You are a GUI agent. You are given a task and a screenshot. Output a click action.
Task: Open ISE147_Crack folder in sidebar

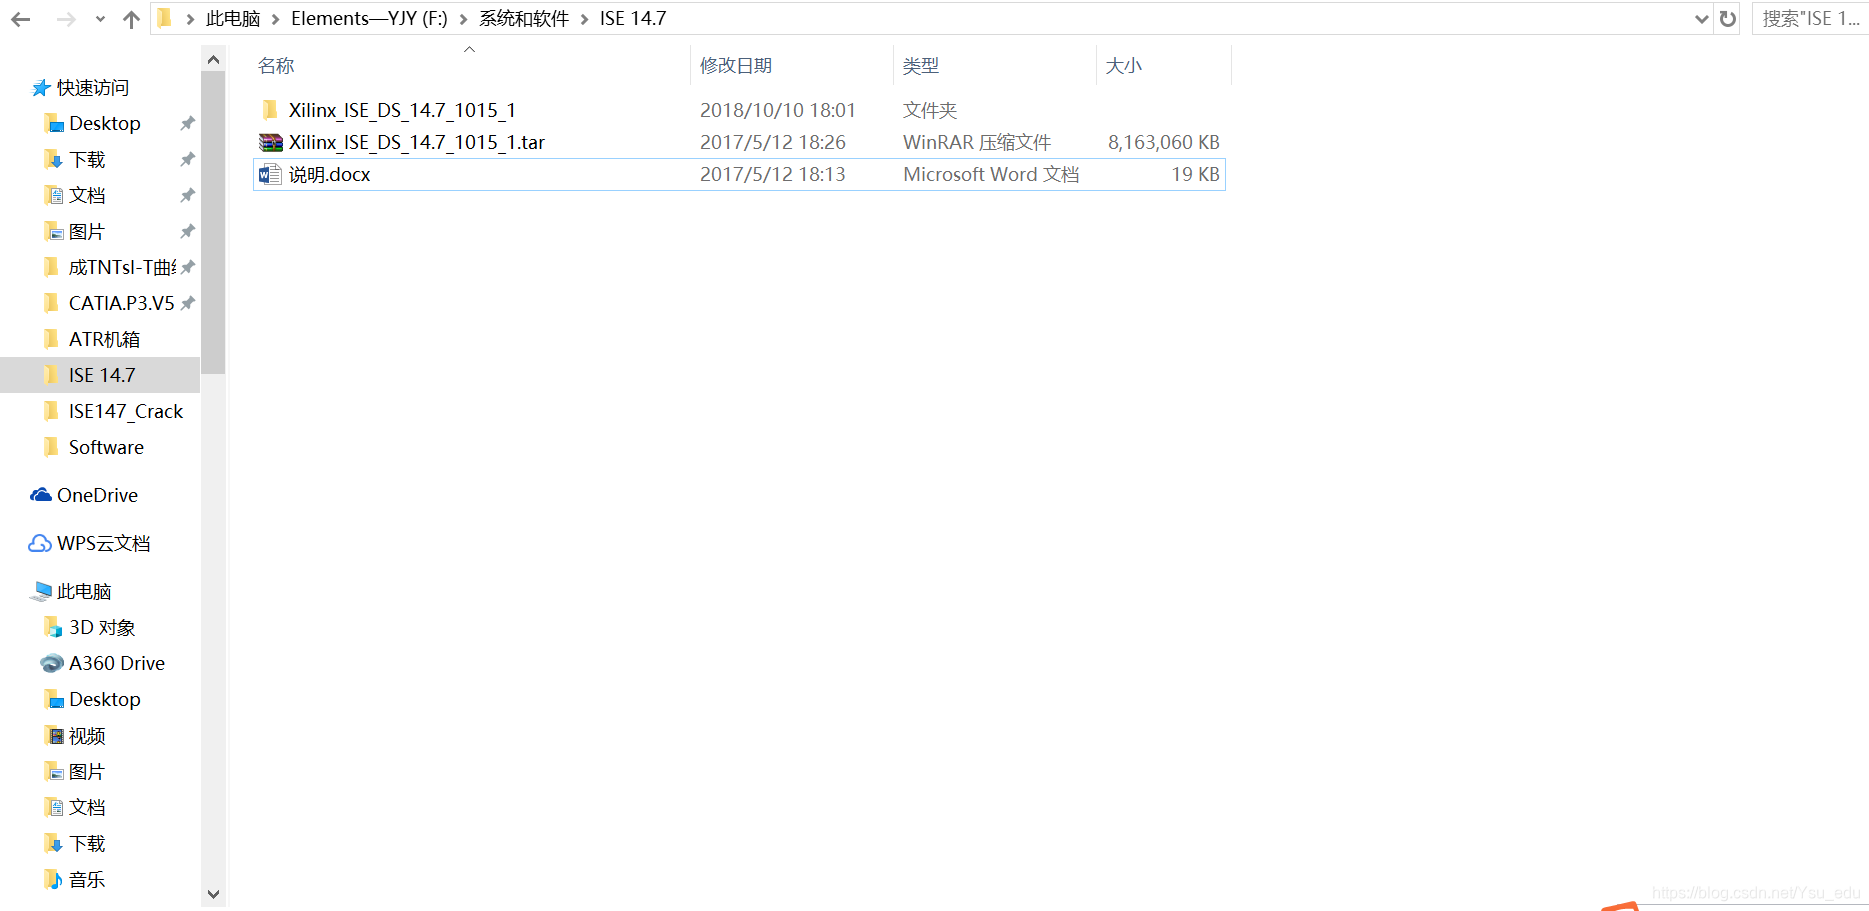tap(126, 411)
